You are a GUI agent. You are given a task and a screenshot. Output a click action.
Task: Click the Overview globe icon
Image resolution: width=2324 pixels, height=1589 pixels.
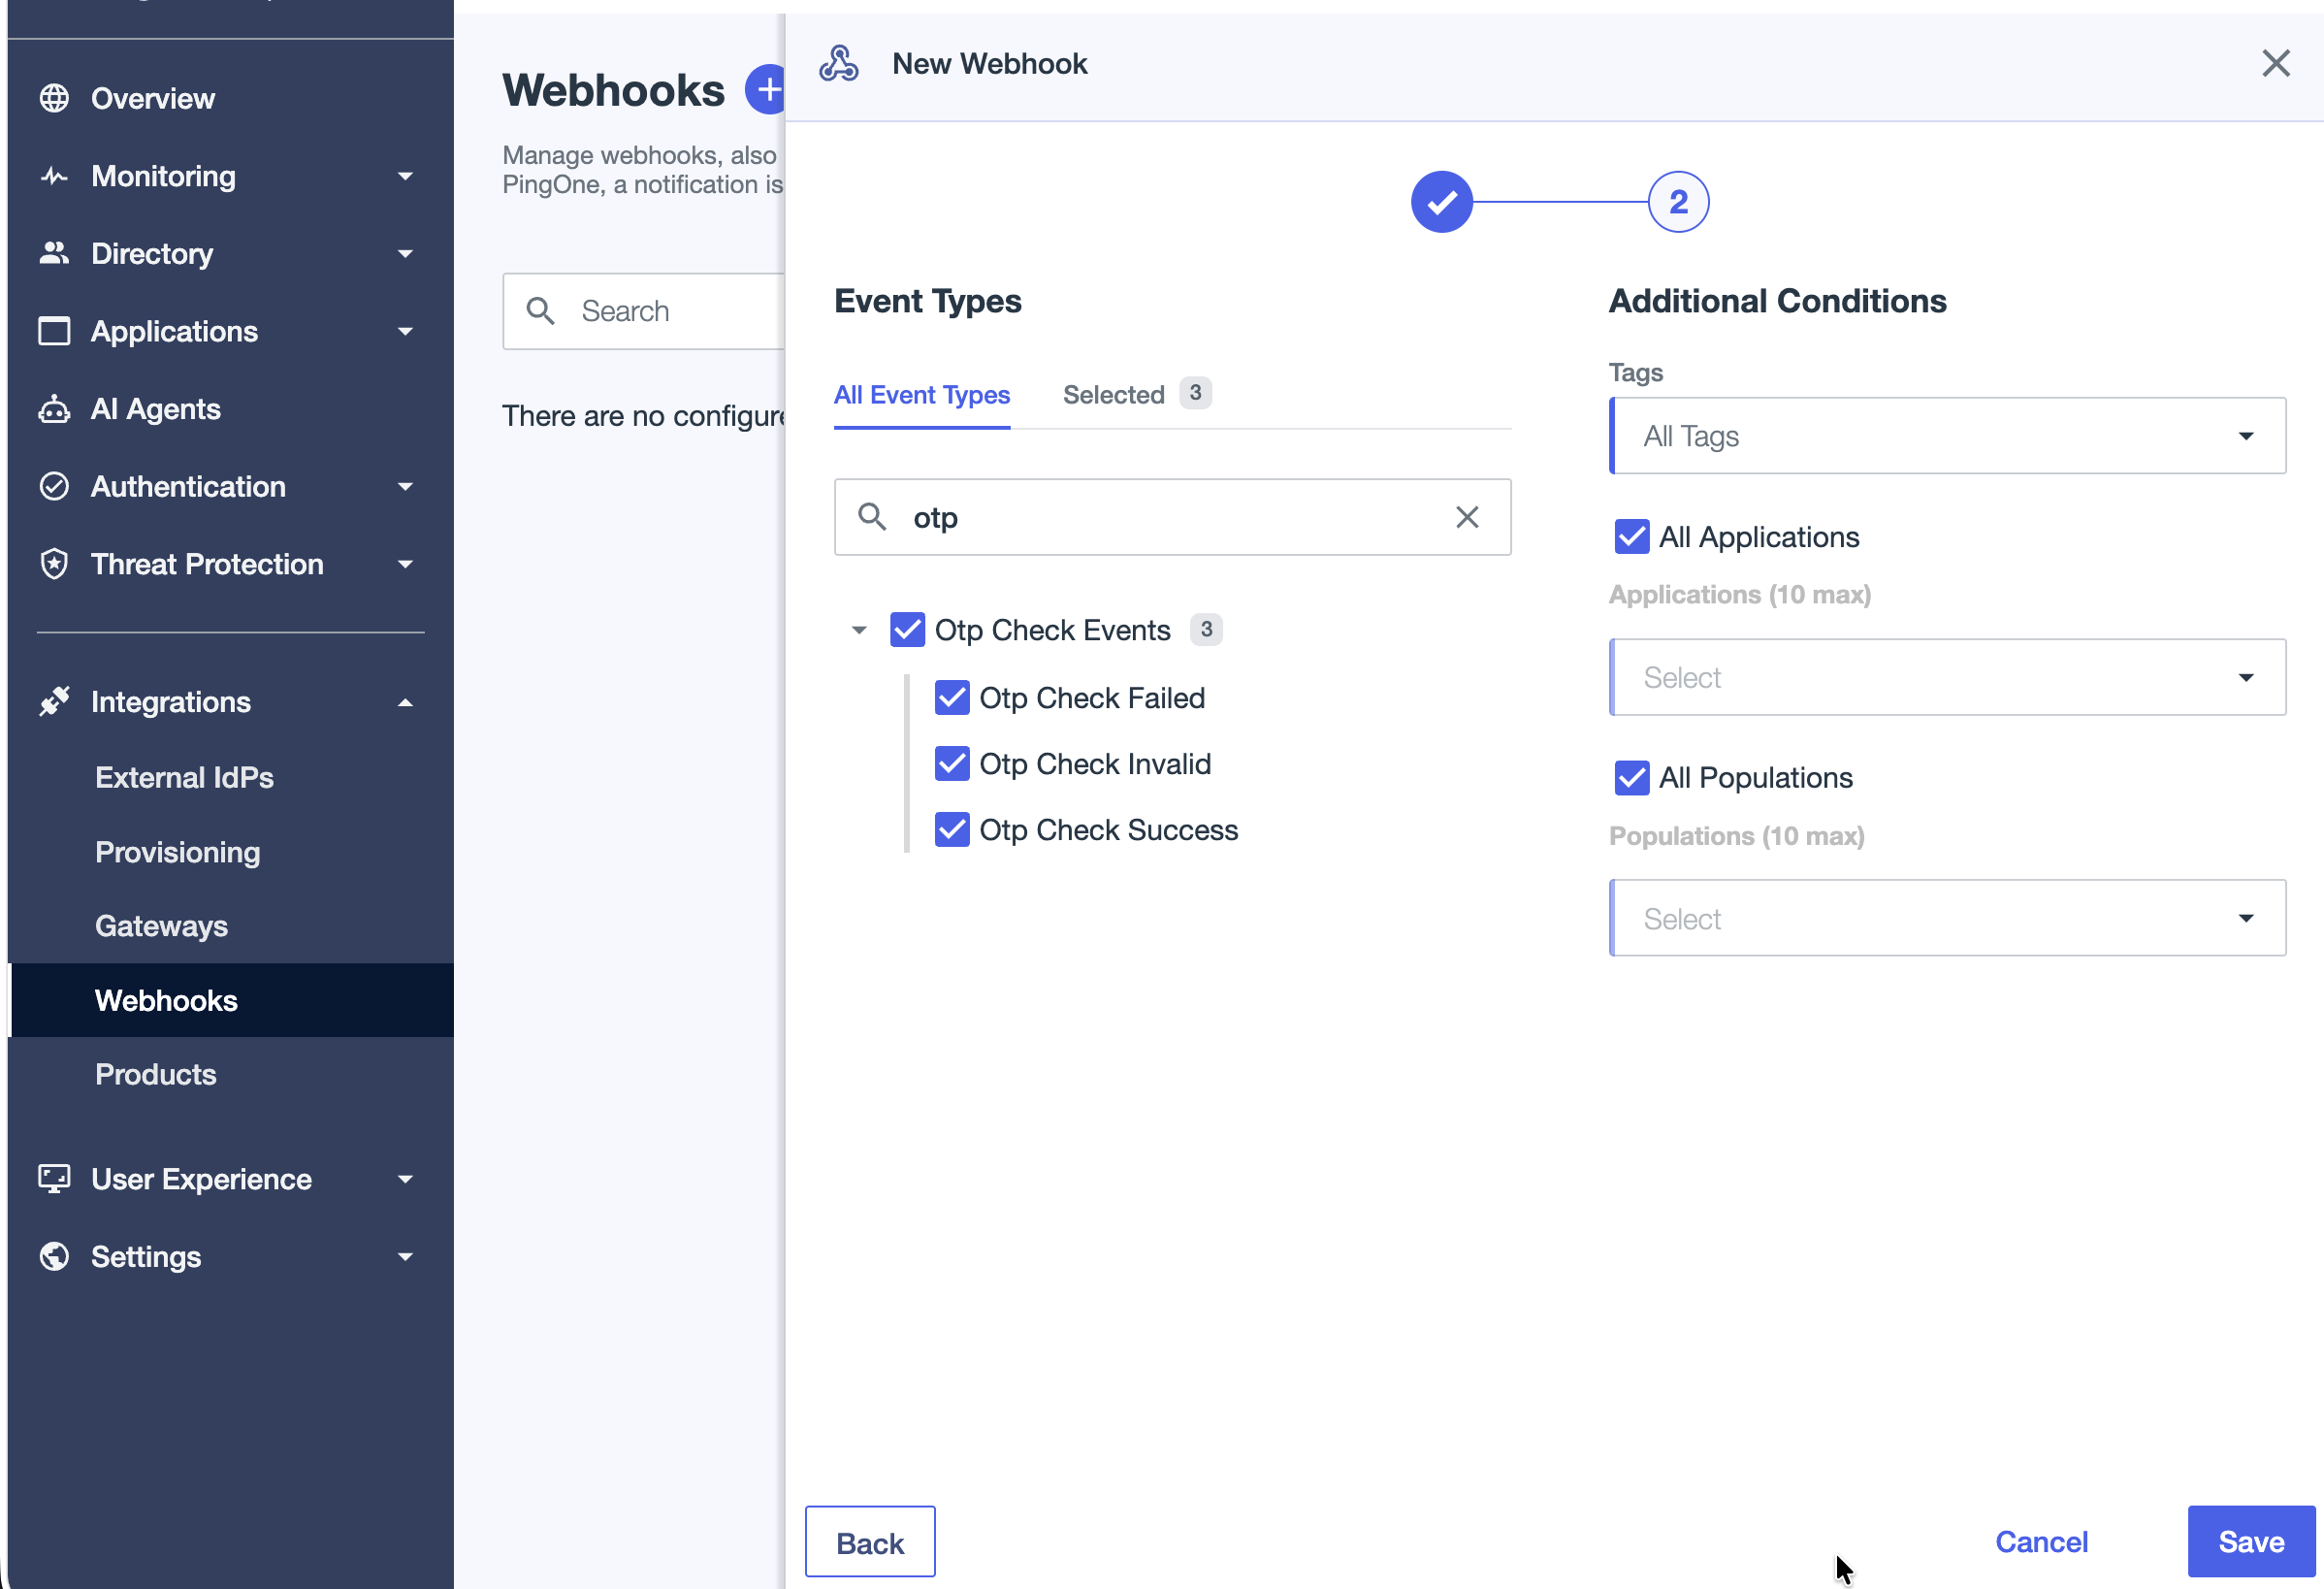click(54, 98)
